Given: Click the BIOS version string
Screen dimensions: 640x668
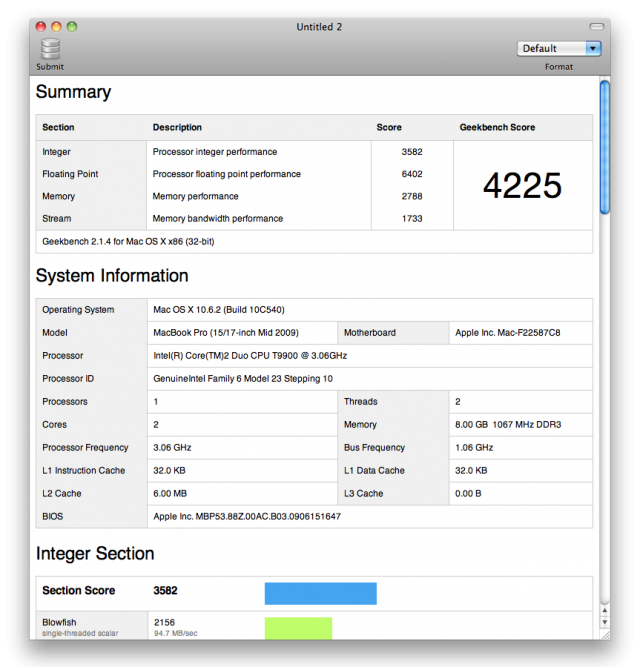Looking at the screenshot, I should click(247, 517).
